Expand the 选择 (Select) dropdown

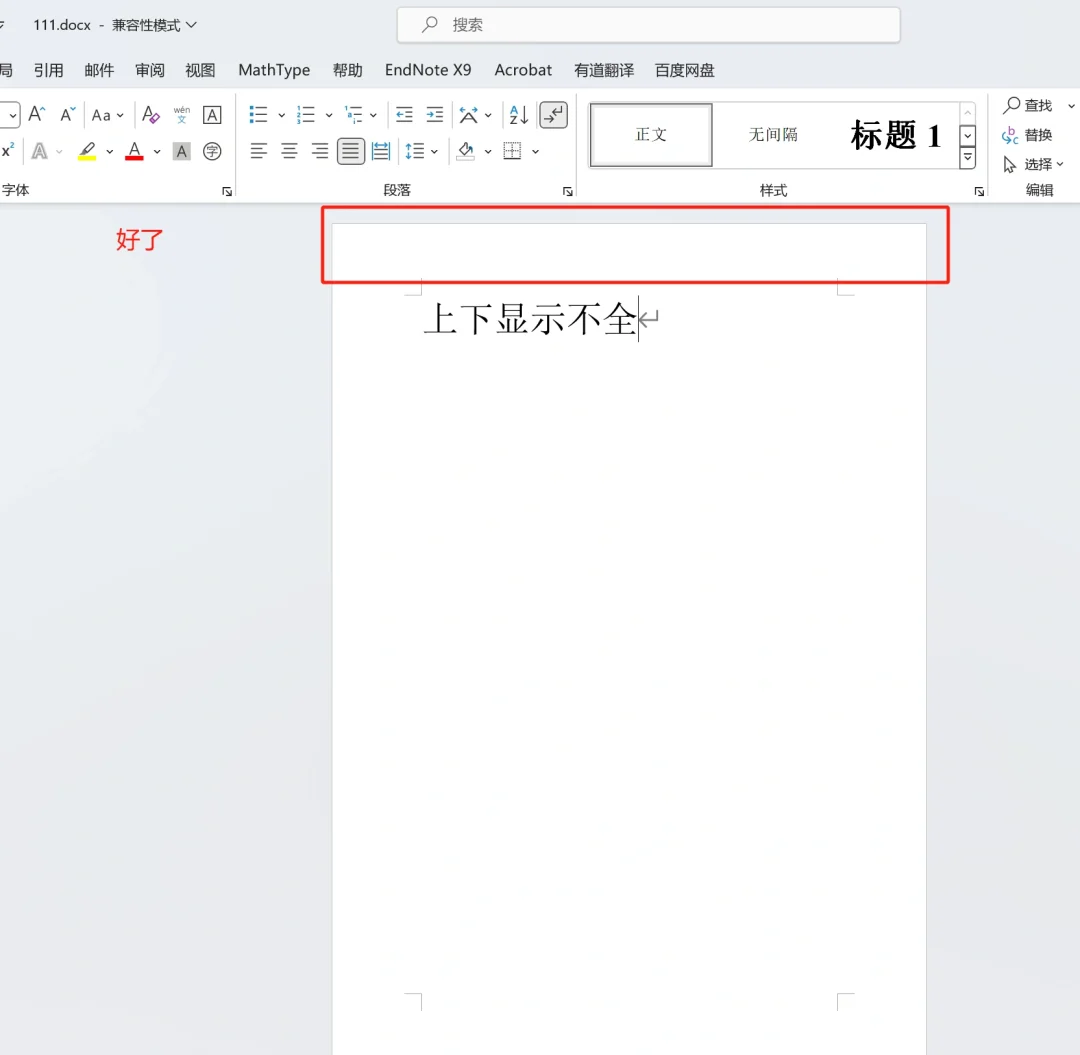(x=1037, y=163)
